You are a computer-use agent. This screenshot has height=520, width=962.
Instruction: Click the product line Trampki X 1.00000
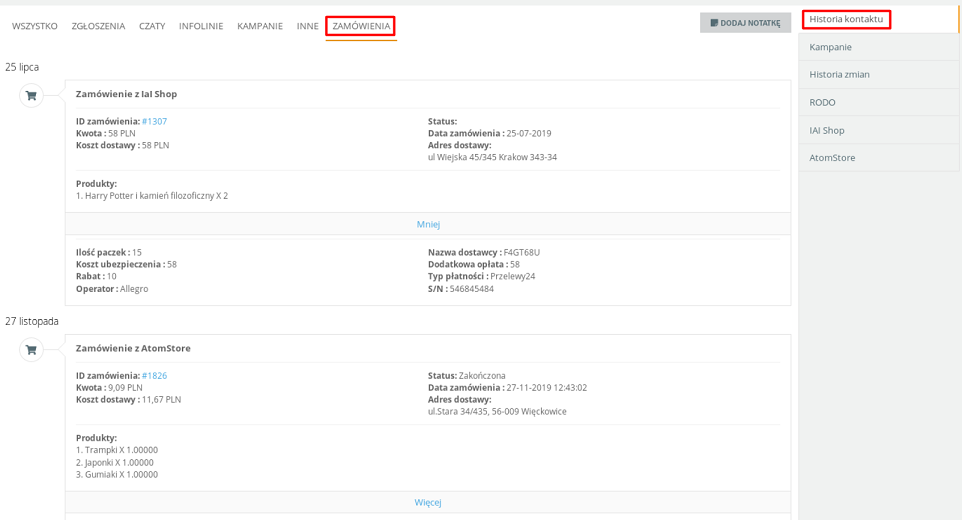click(x=117, y=450)
